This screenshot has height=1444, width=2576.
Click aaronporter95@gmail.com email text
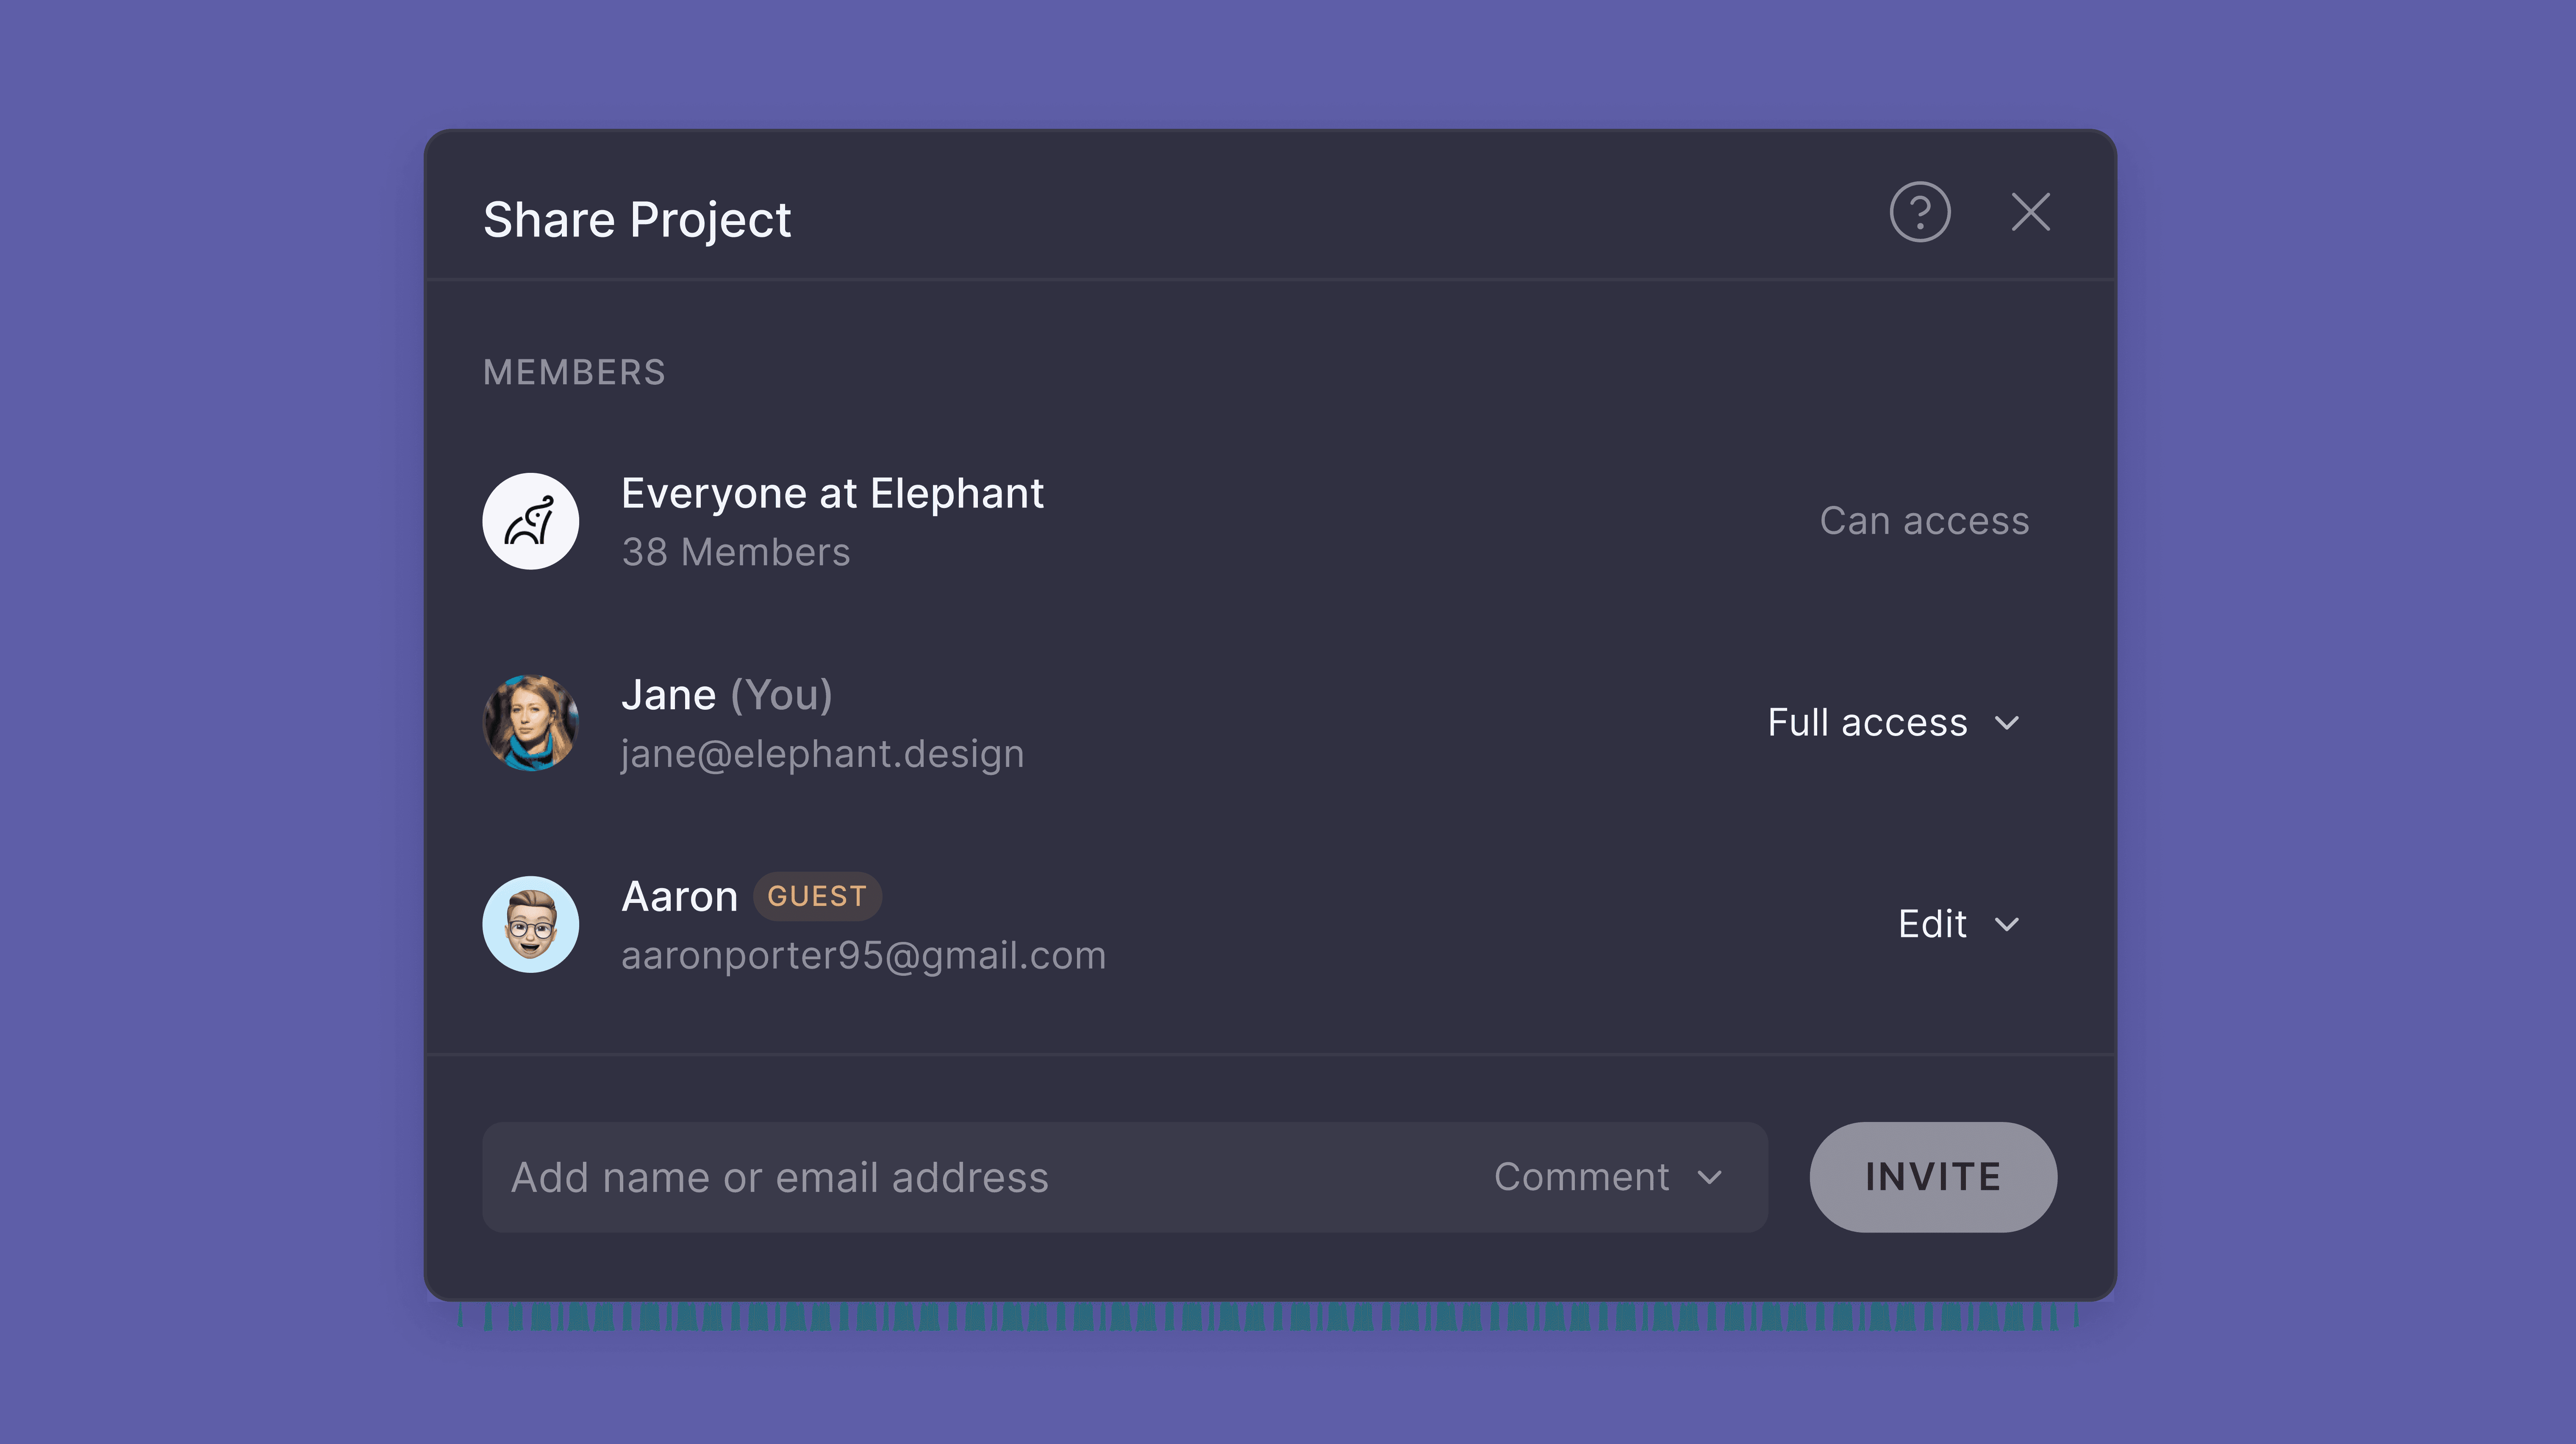coord(863,956)
